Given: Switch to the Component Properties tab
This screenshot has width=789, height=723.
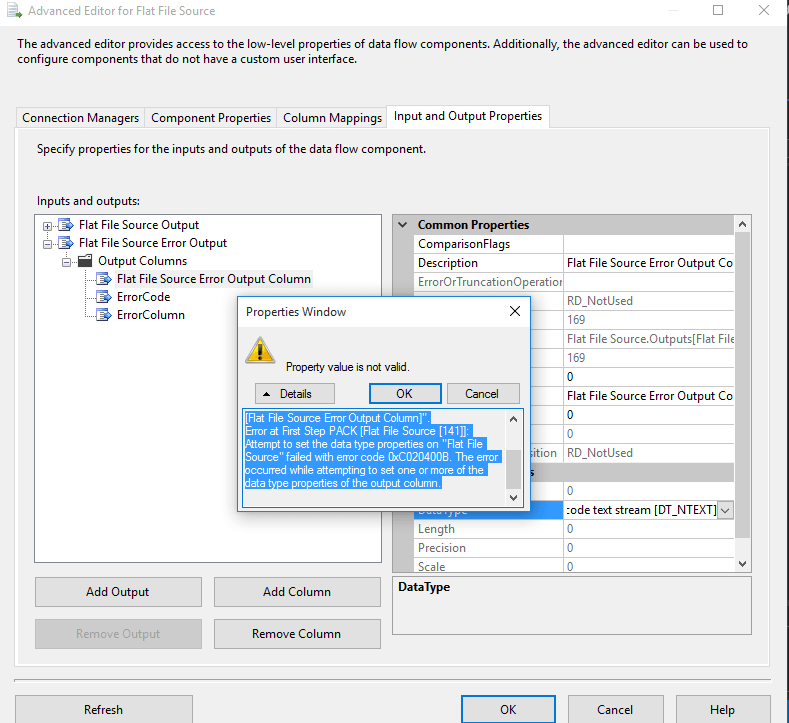Looking at the screenshot, I should point(211,117).
